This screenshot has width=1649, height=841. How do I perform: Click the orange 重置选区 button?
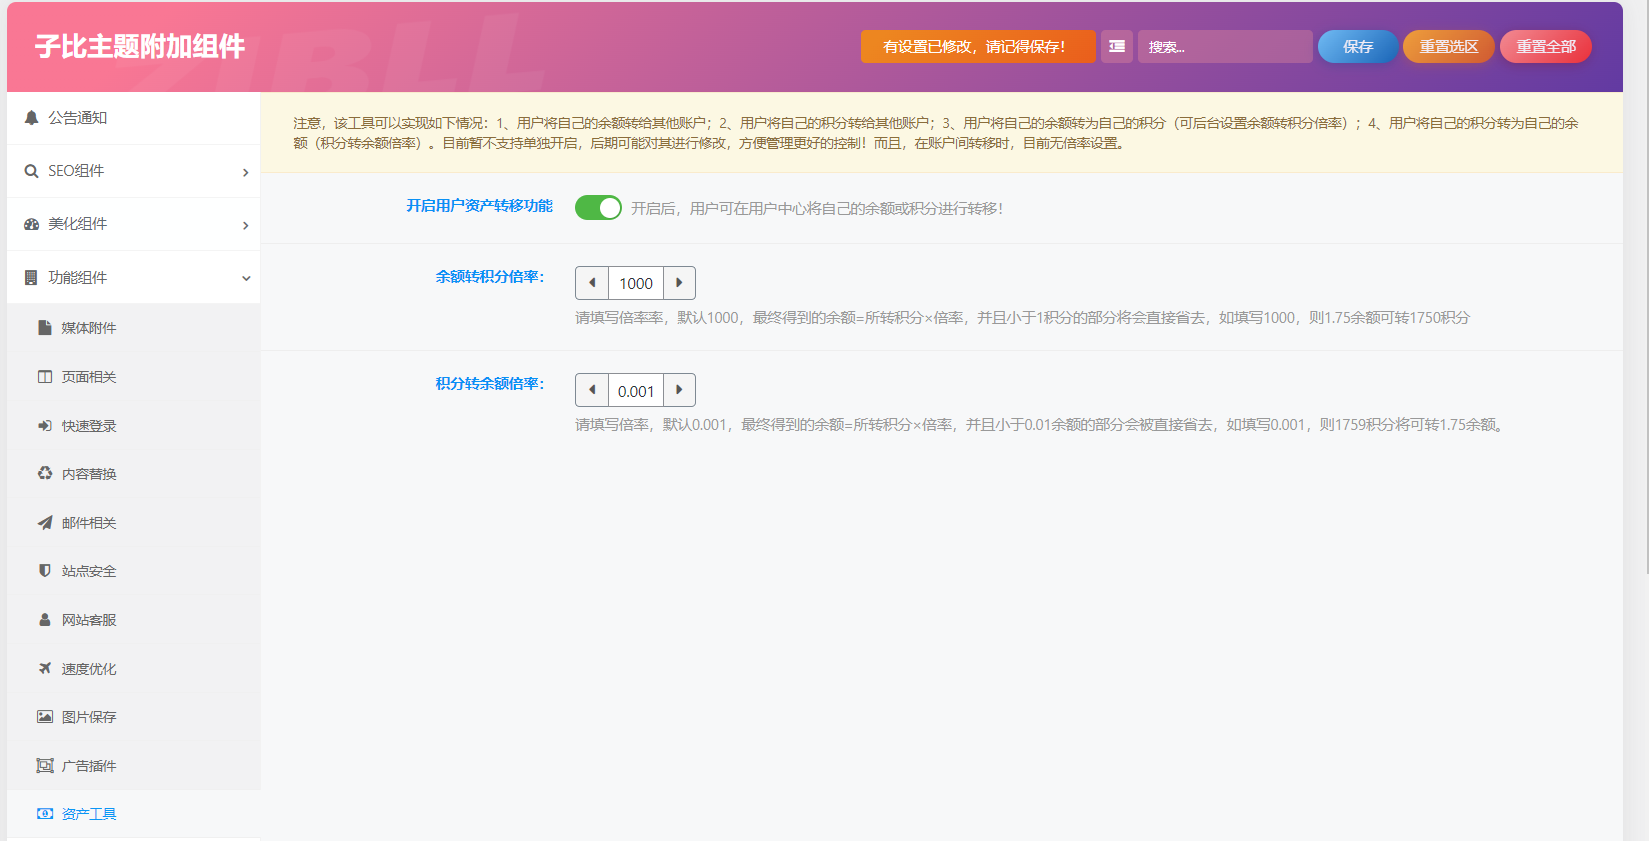point(1449,47)
